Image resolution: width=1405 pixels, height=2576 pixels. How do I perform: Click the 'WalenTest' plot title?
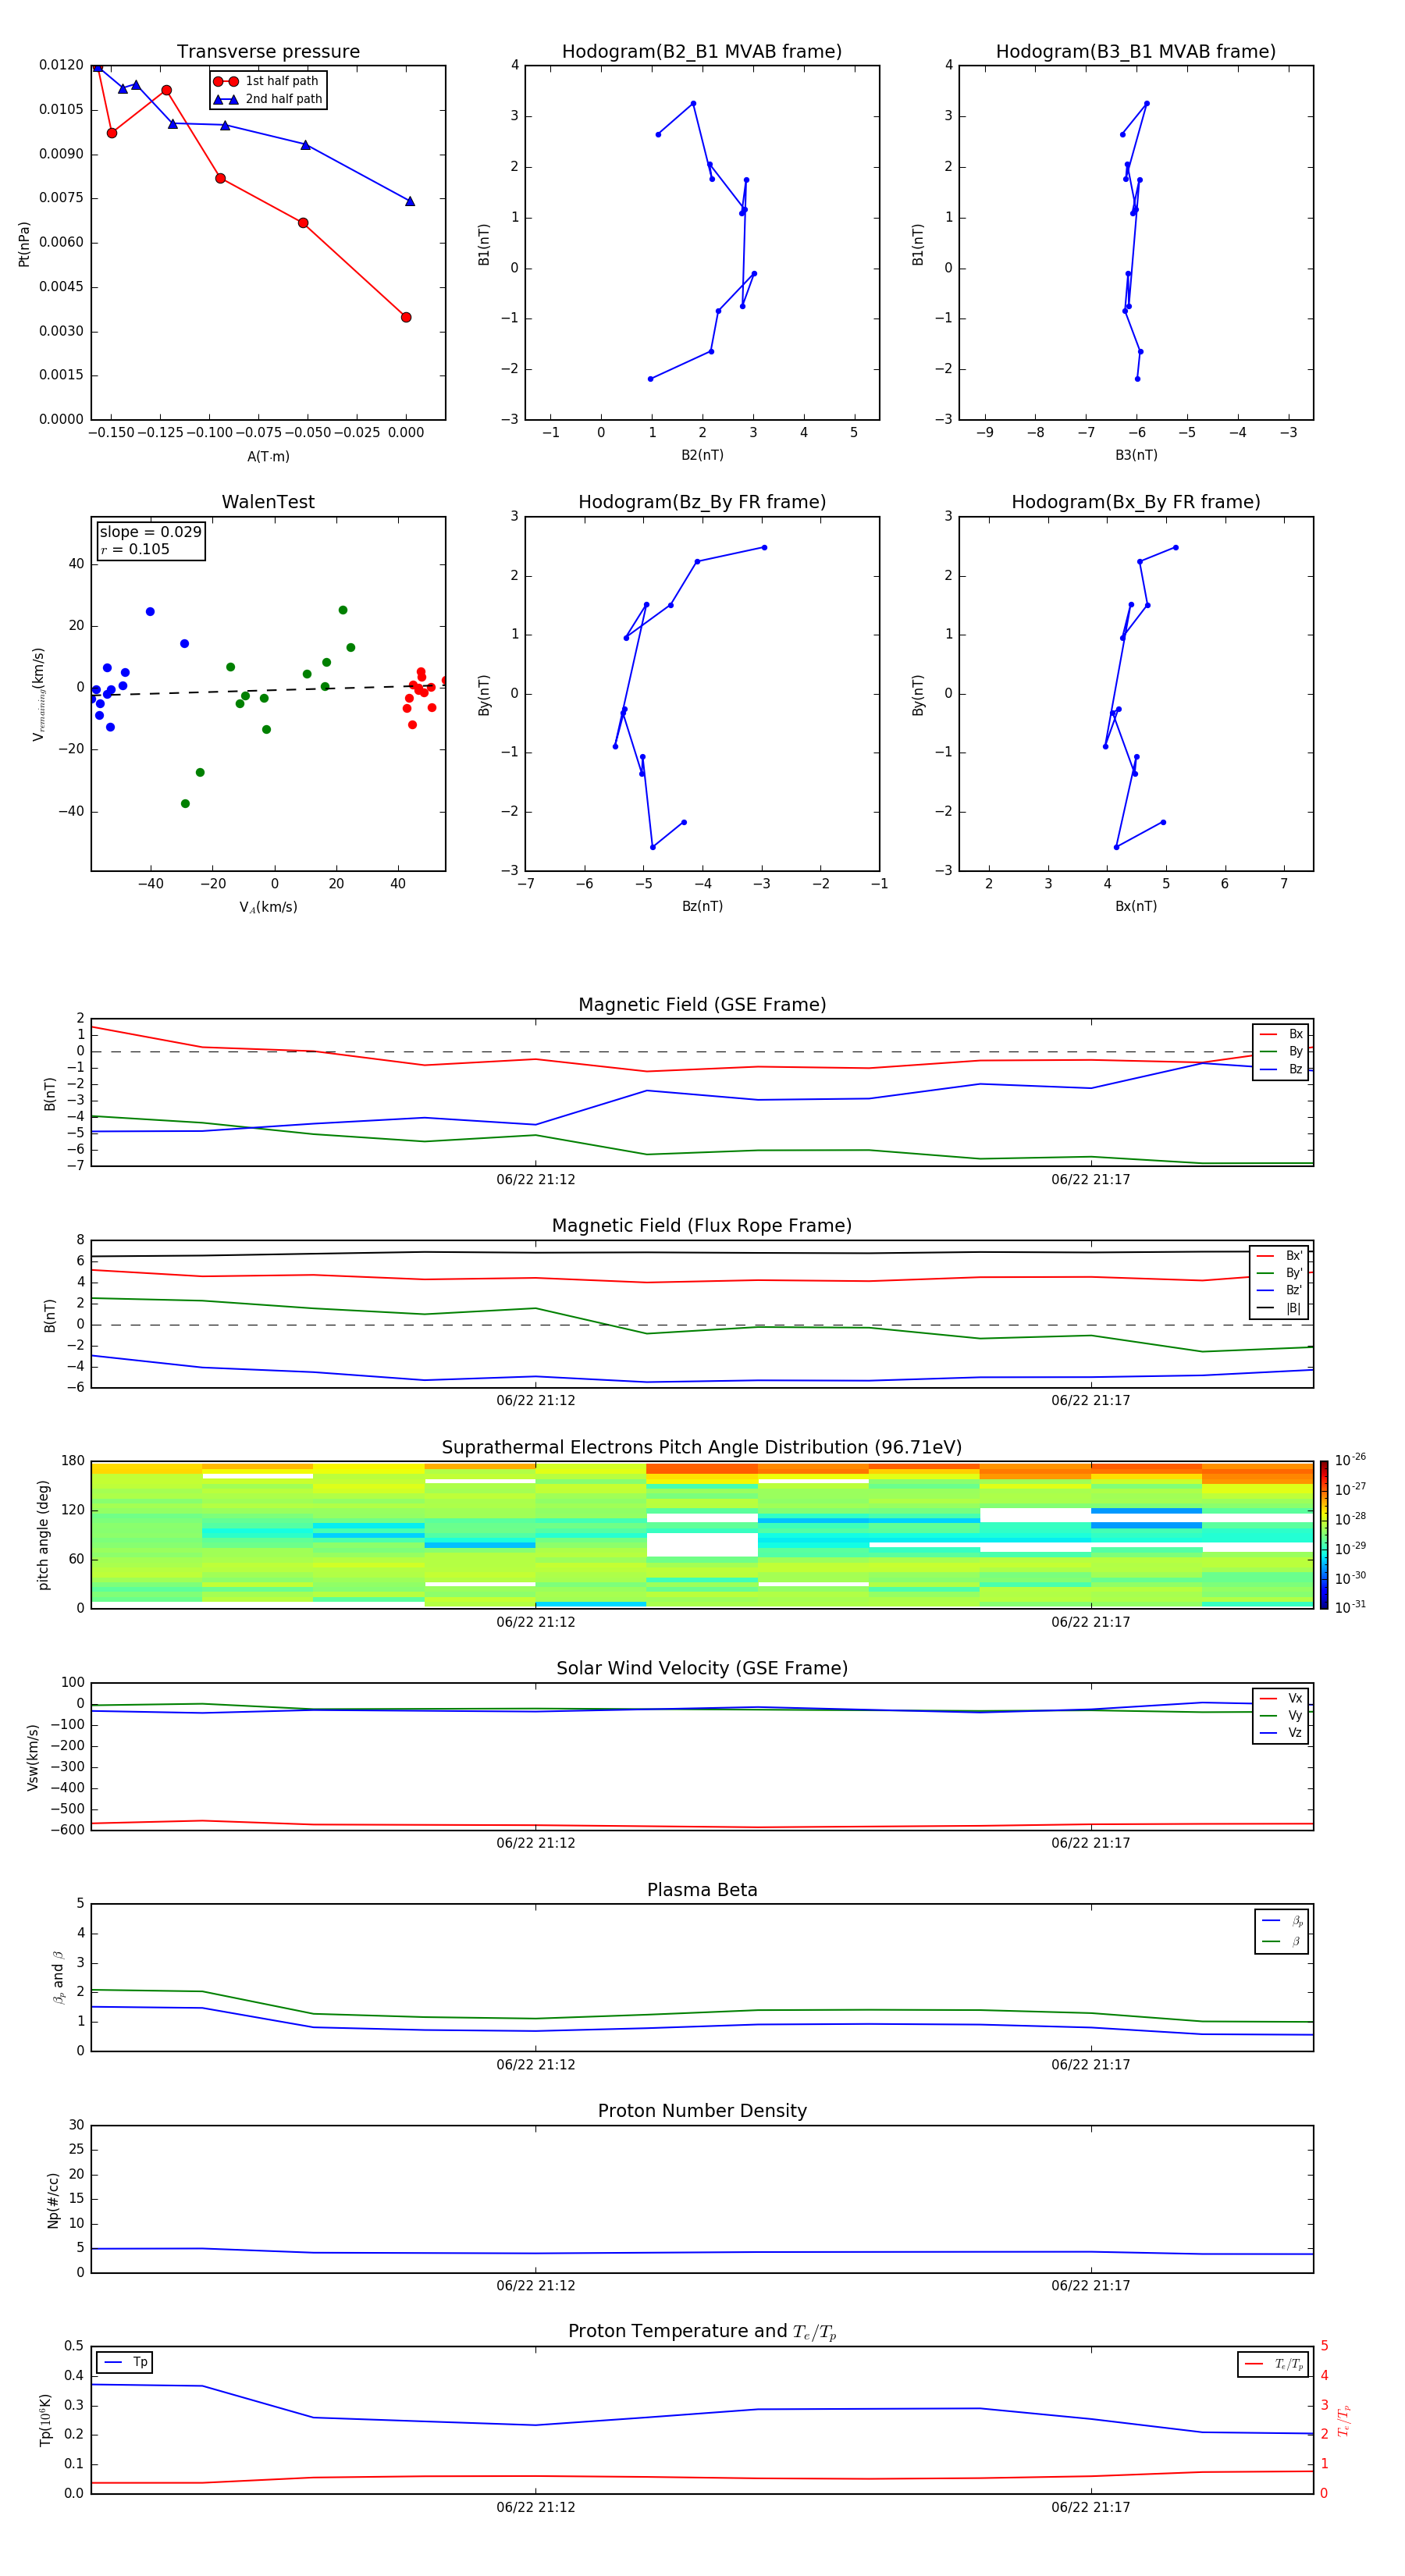coord(268,502)
